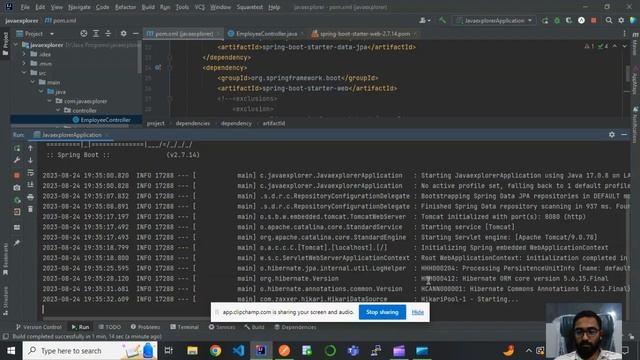Open Search Everywhere magnifier
640x360 pixels.
click(x=609, y=20)
